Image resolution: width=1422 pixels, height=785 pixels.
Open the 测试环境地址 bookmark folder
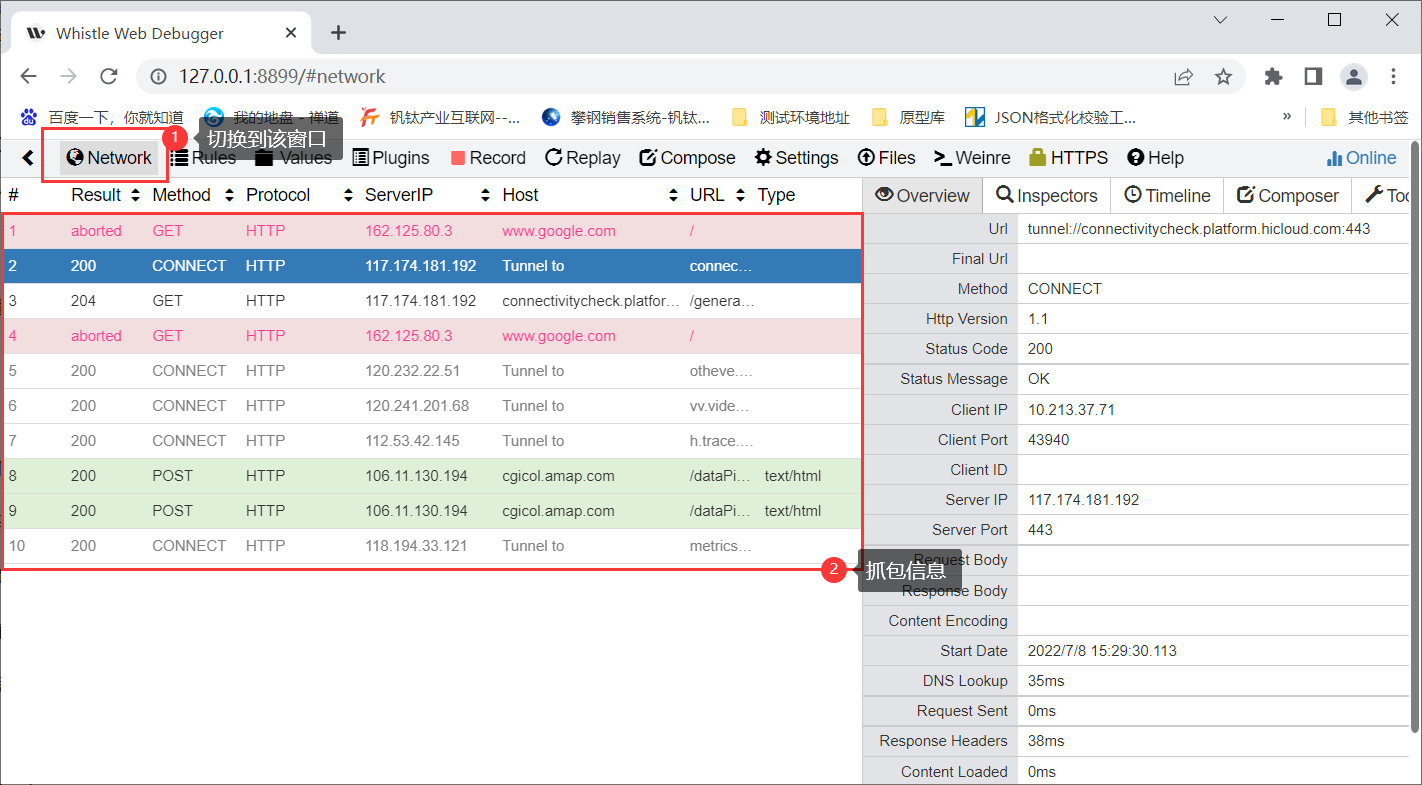click(x=791, y=118)
